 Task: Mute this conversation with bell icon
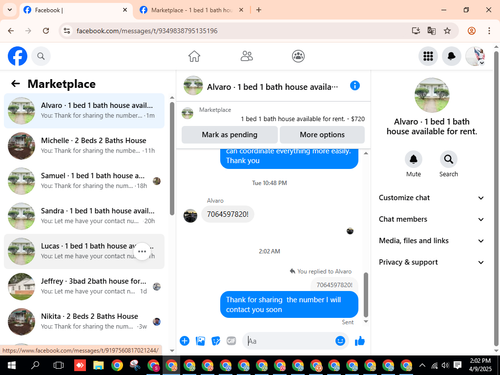pyautogui.click(x=413, y=159)
